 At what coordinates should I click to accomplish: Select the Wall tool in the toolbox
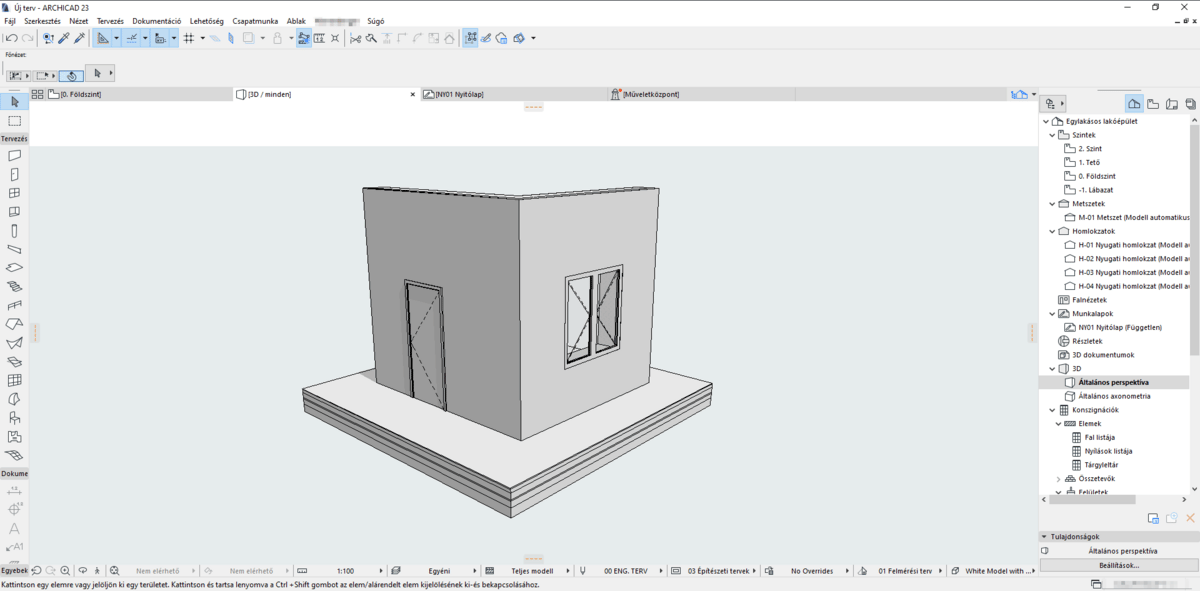14,155
